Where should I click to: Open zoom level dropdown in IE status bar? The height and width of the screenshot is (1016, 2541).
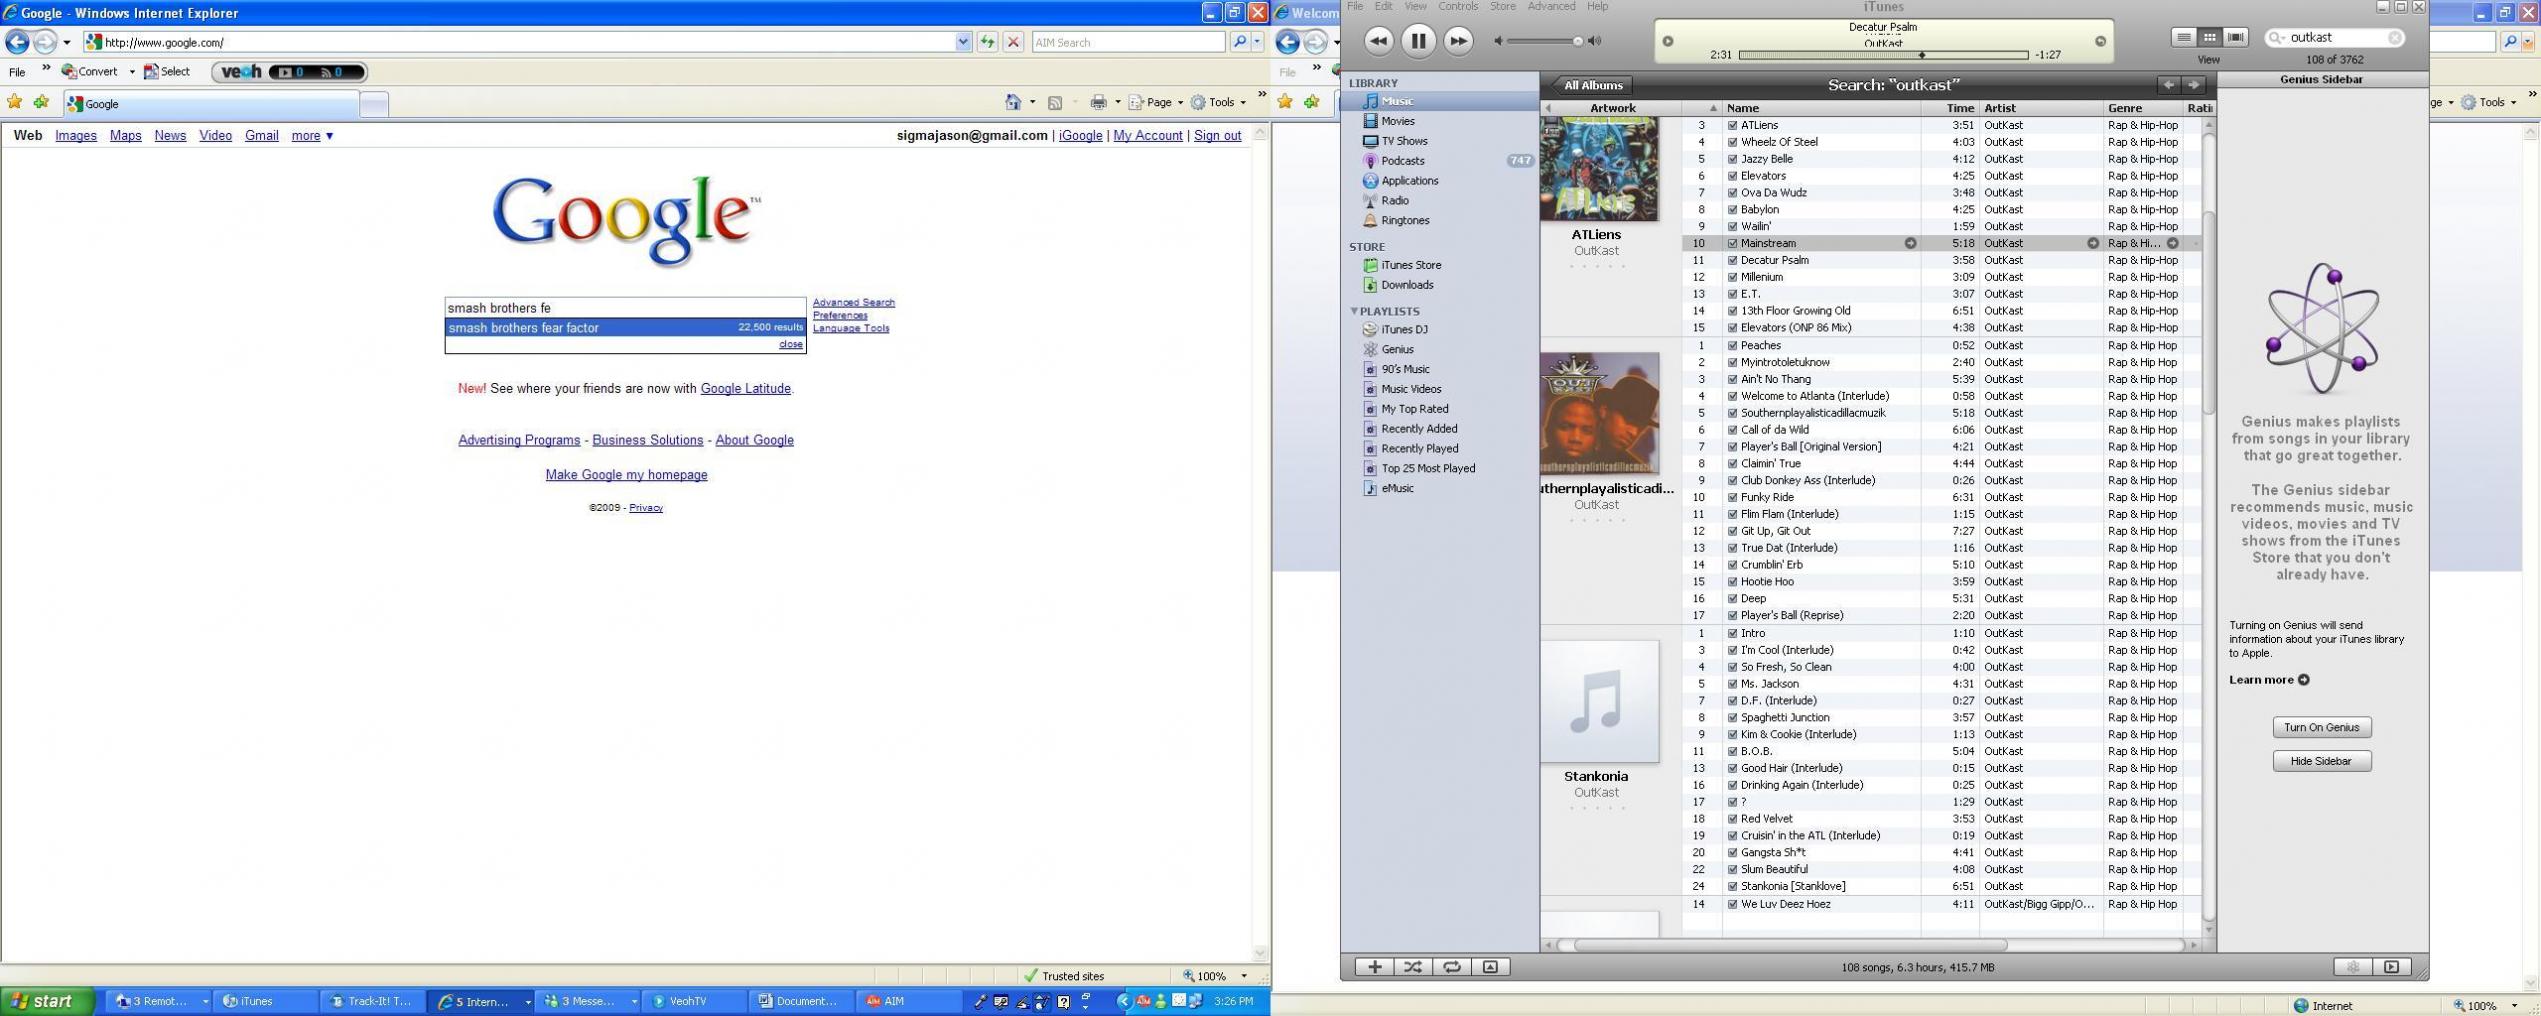1244,976
